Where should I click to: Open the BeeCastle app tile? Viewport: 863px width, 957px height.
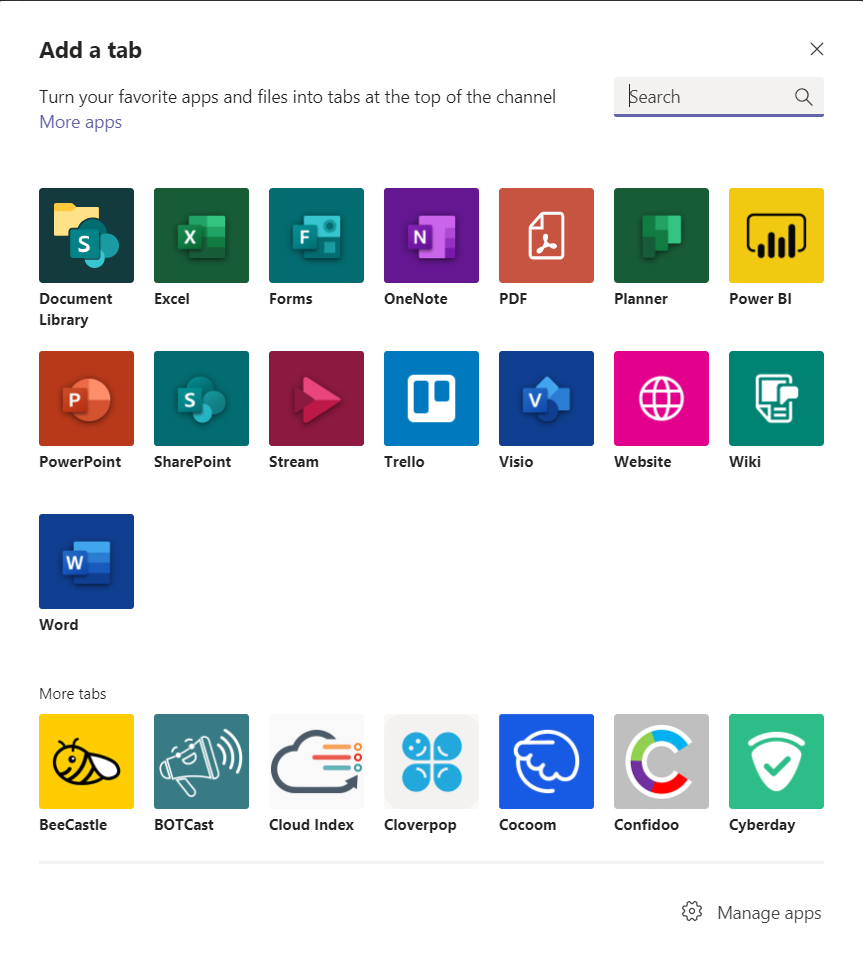86,761
